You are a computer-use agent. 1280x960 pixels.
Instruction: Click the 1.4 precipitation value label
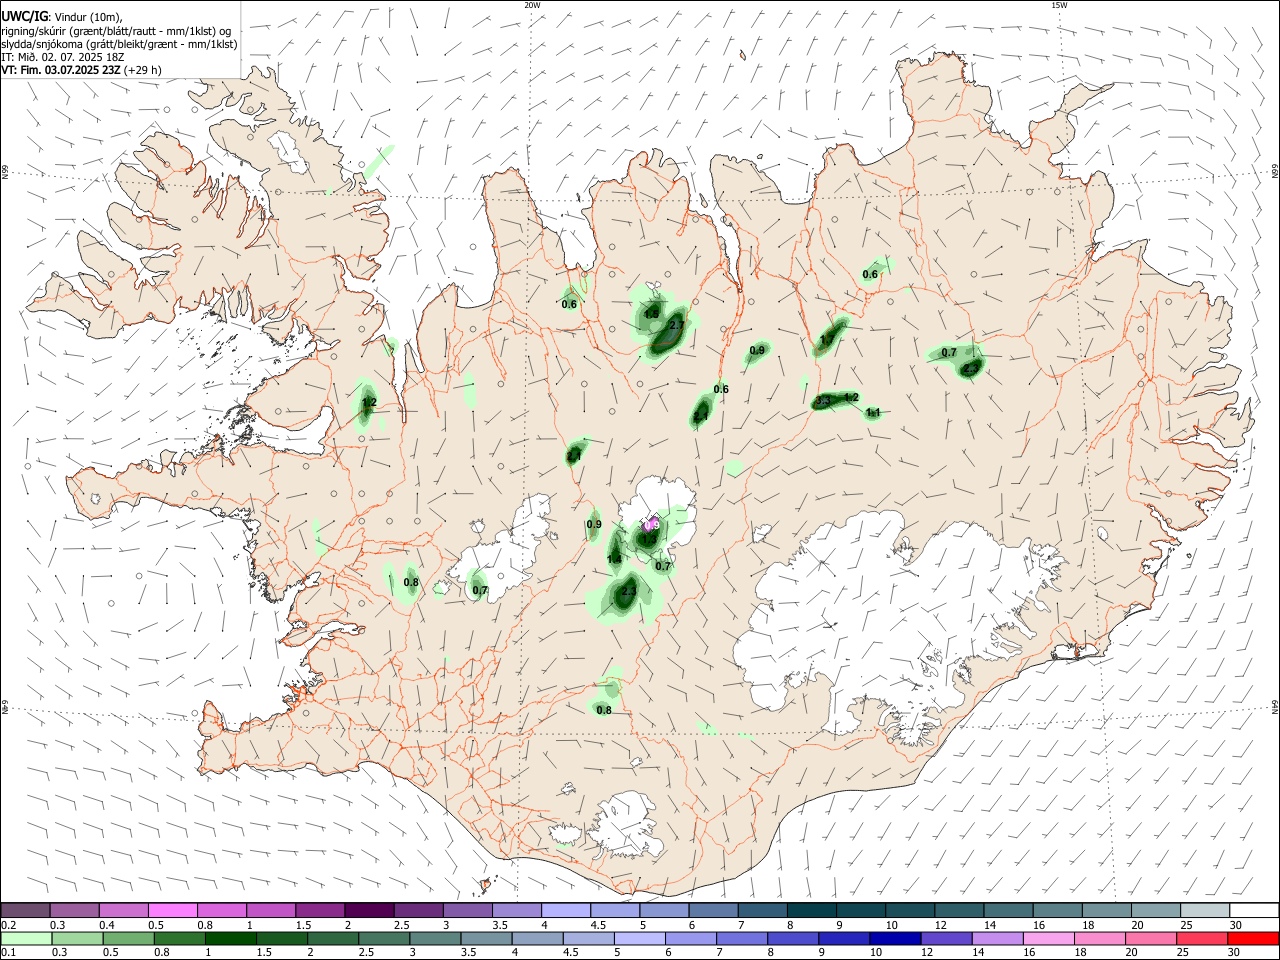coord(614,559)
